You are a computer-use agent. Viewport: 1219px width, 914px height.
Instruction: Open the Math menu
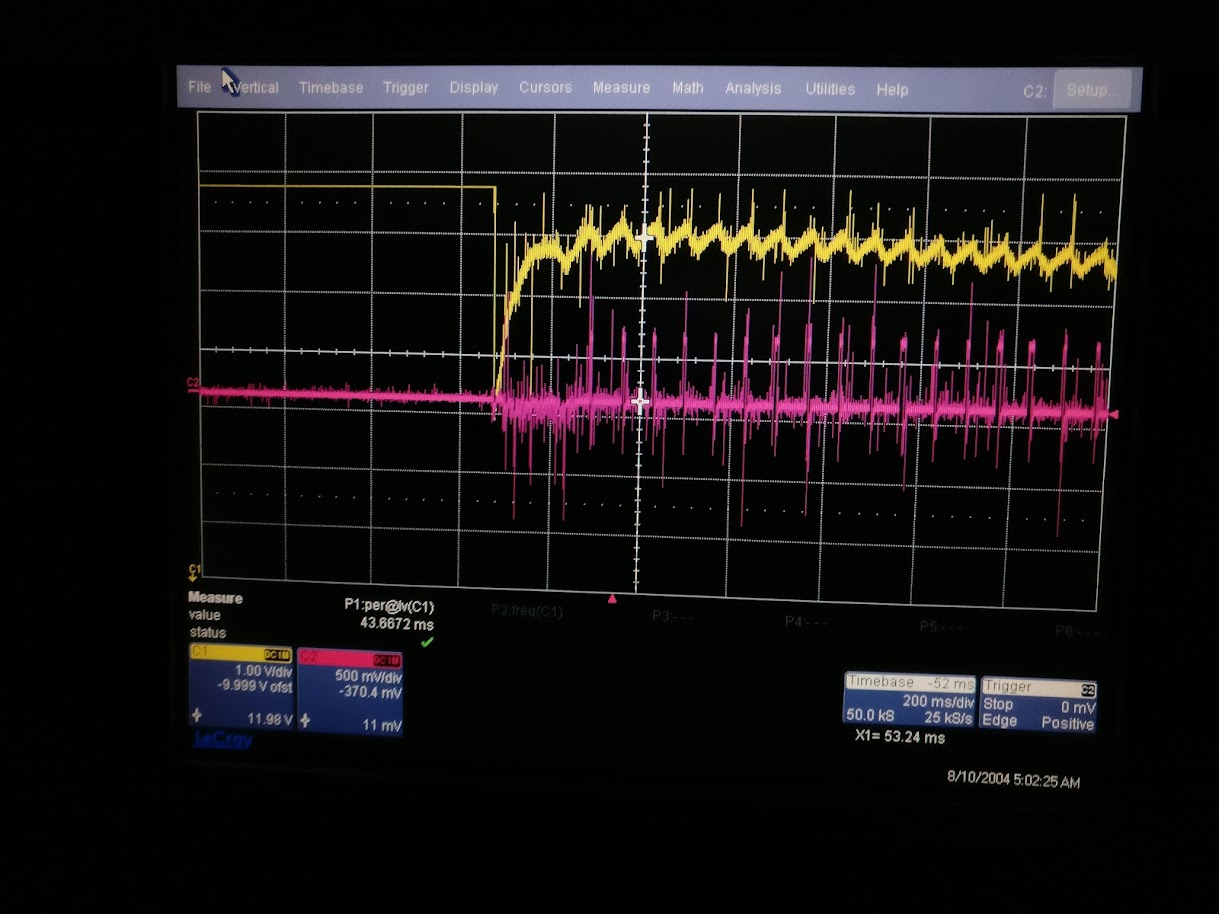coord(688,88)
